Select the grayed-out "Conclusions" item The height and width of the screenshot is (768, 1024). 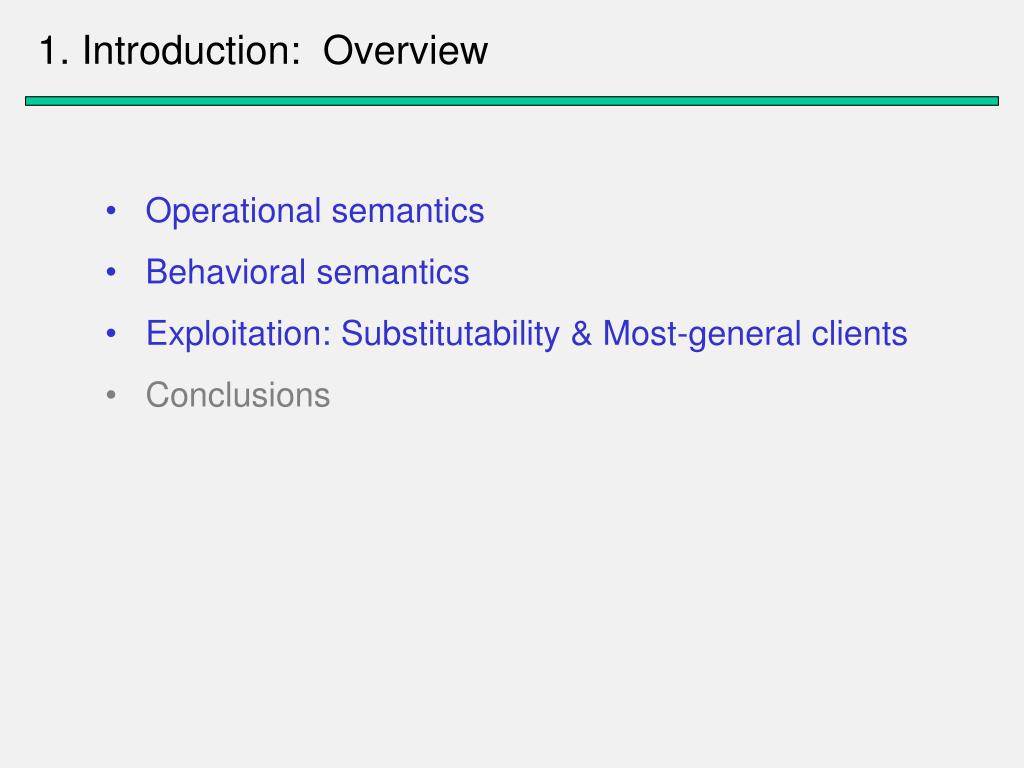click(238, 395)
